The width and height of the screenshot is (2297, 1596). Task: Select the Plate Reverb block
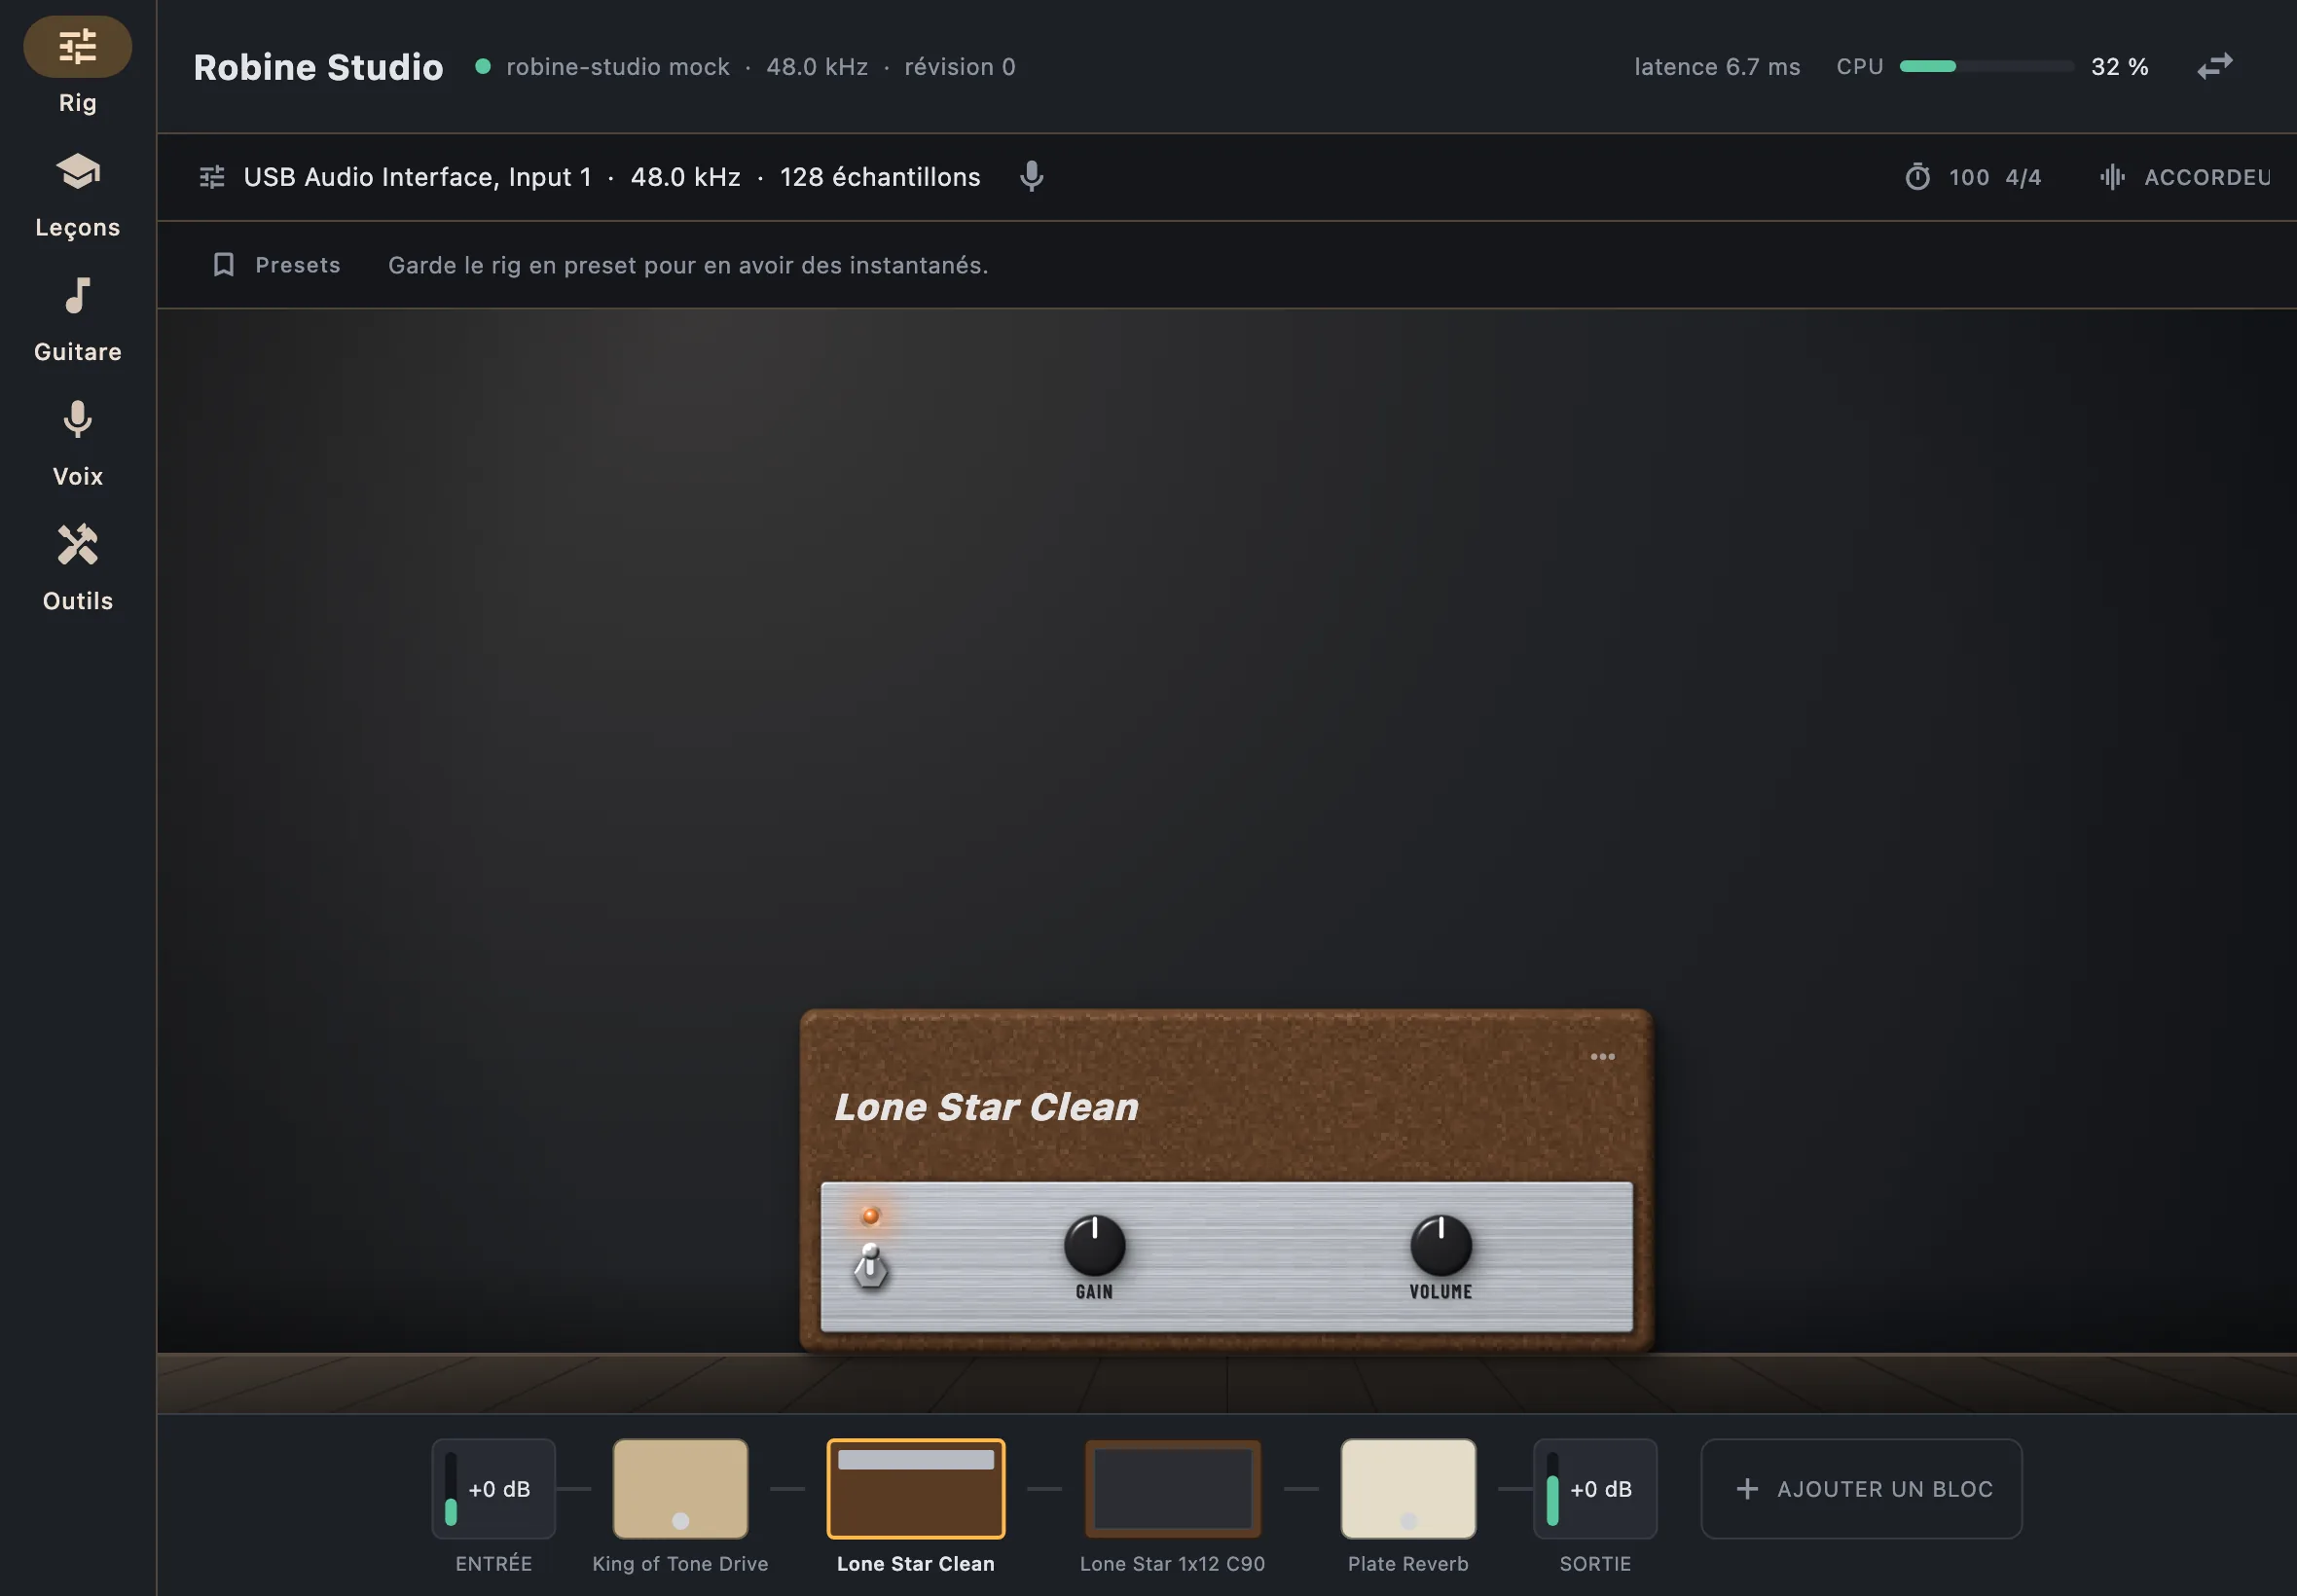[1408, 1488]
